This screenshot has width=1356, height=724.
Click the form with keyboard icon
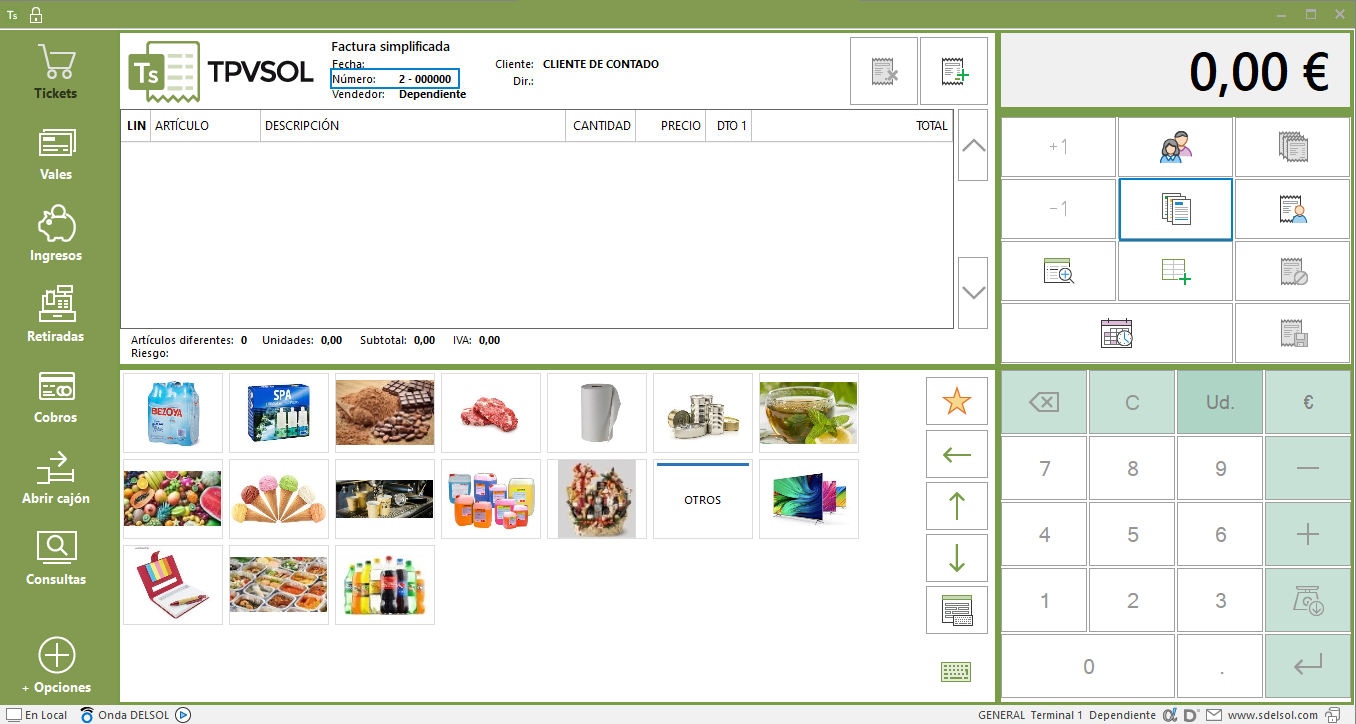[957, 610]
